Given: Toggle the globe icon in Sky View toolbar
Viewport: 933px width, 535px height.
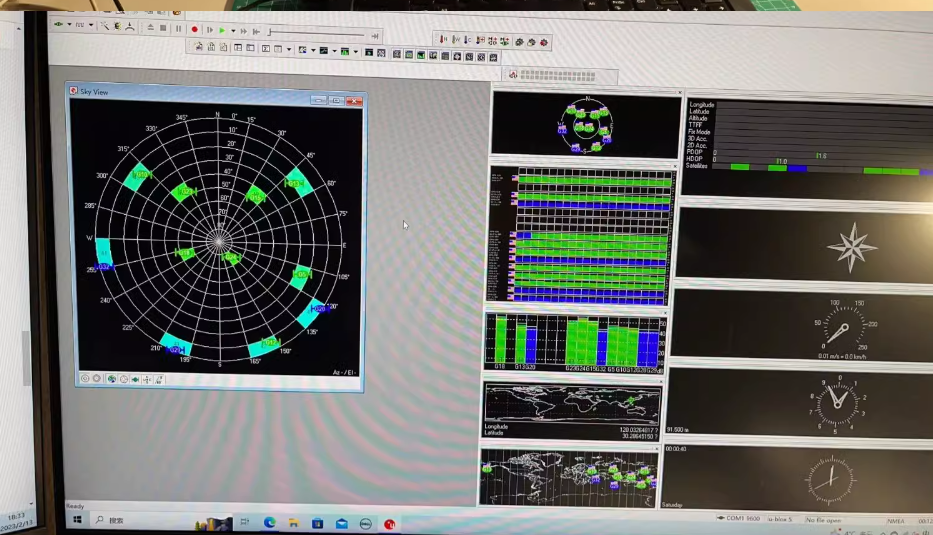Looking at the screenshot, I should pos(111,378).
